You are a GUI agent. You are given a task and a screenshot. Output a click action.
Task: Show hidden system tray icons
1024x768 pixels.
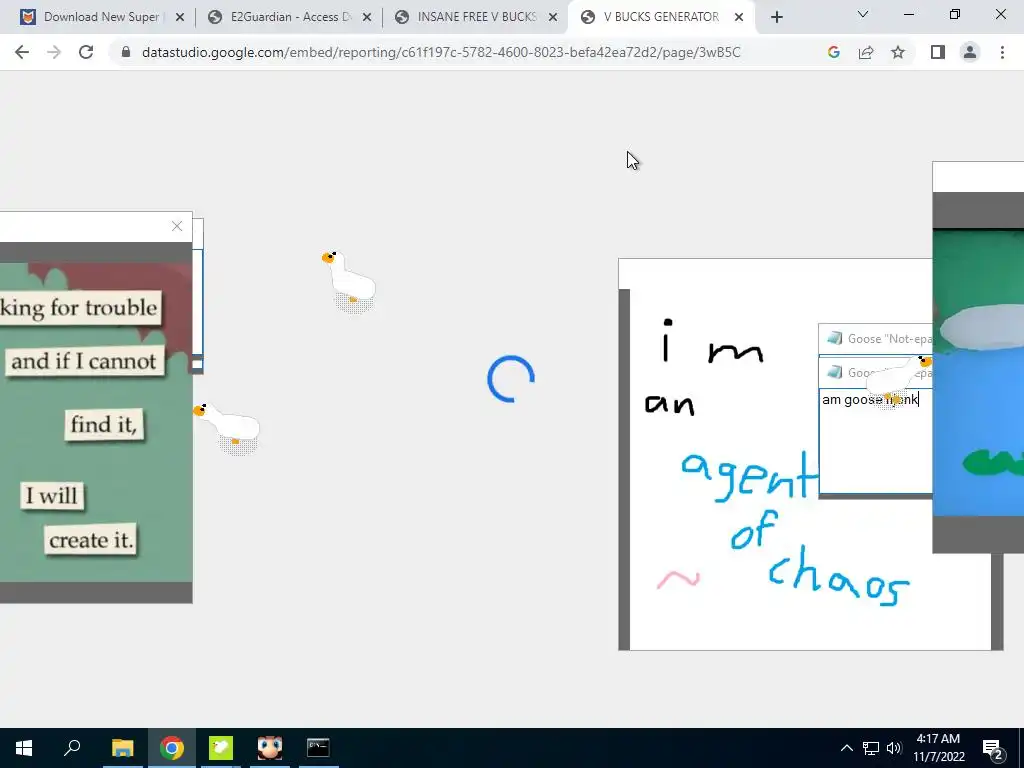coord(846,748)
